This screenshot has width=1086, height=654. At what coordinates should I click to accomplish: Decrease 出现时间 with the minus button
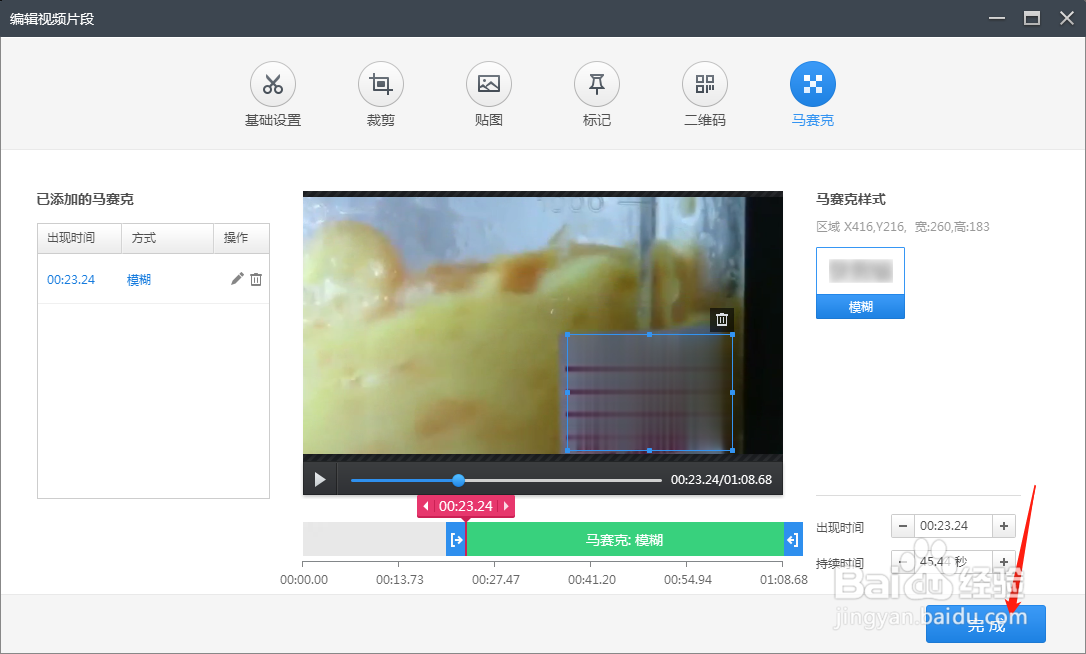pyautogui.click(x=903, y=525)
